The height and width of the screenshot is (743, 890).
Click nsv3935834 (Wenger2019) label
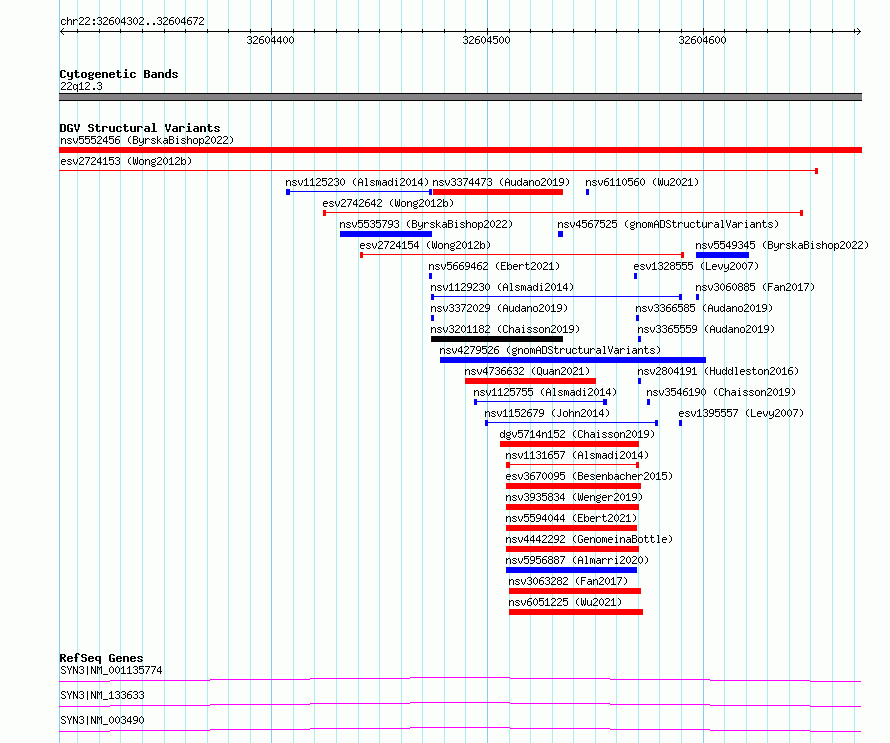[x=574, y=497]
